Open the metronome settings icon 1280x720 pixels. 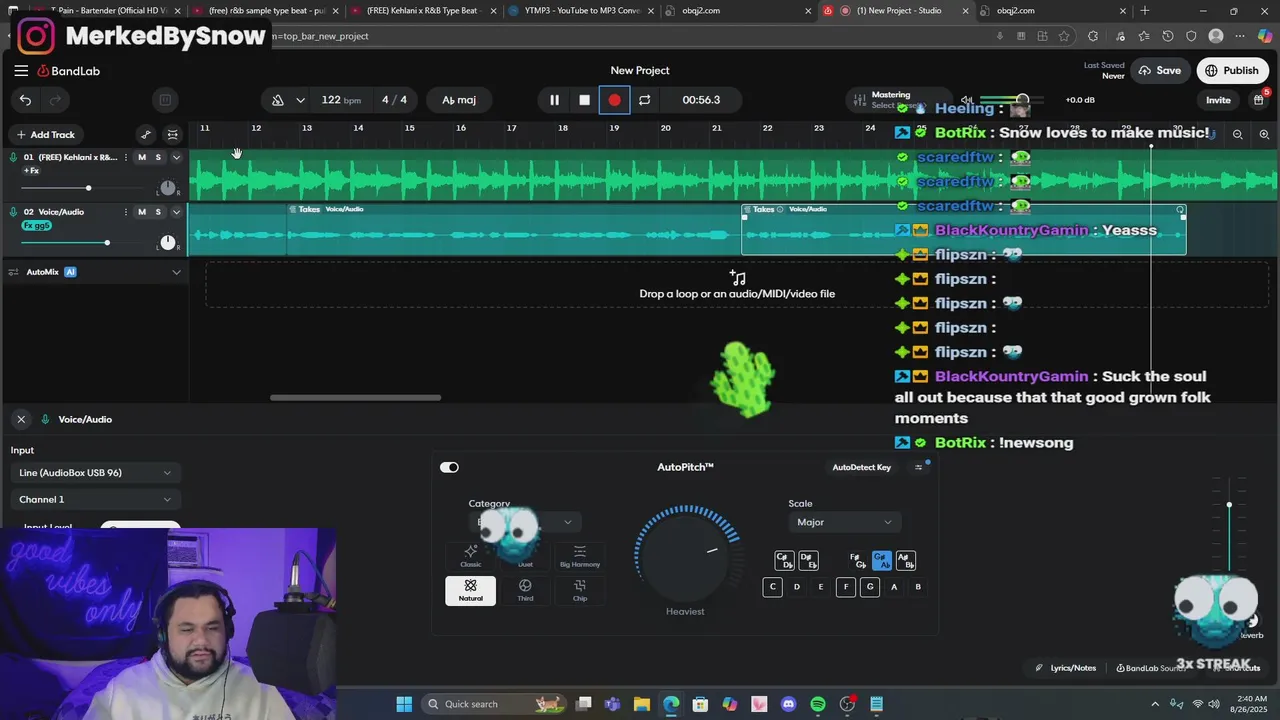278,100
